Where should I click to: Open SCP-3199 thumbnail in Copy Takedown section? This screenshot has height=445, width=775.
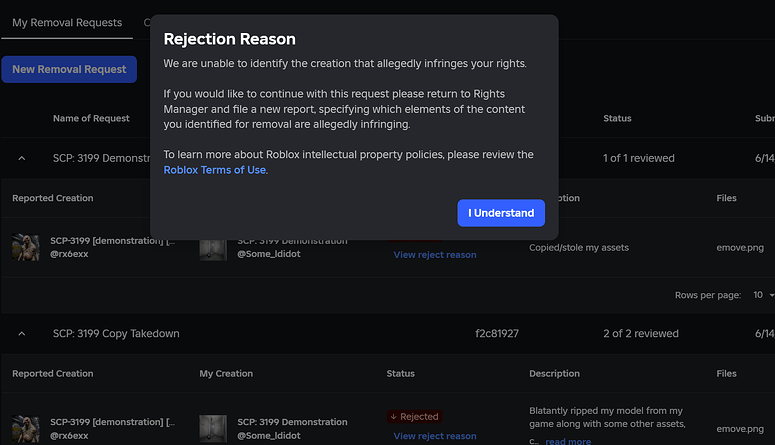(x=26, y=429)
